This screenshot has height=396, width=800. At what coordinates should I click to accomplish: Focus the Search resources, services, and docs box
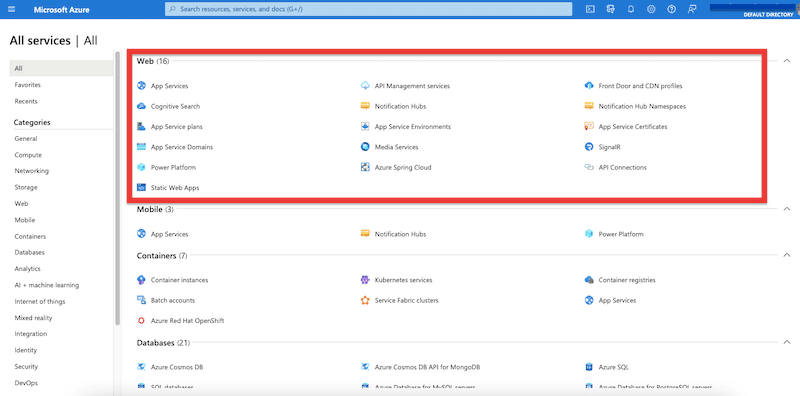[x=368, y=9]
